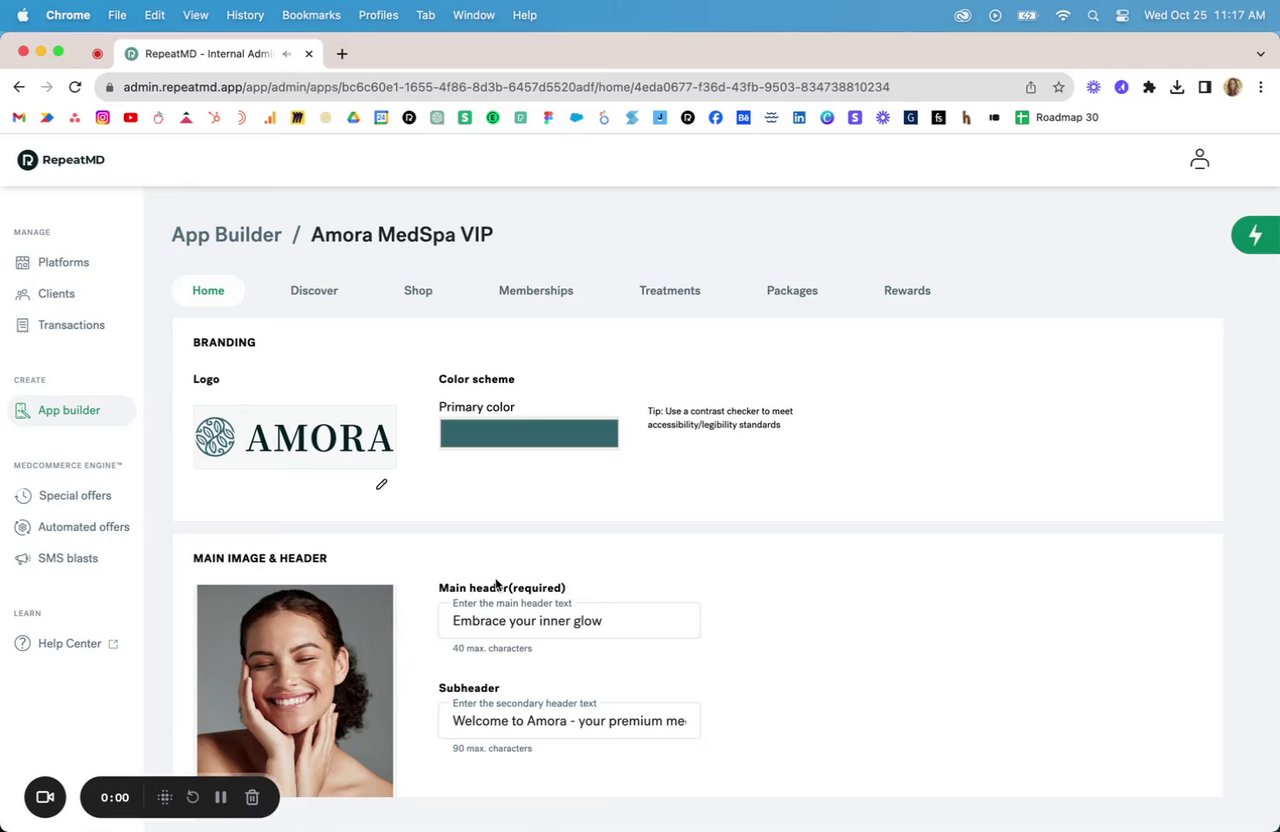Open the Roadmap 30 bookmark

(1057, 117)
